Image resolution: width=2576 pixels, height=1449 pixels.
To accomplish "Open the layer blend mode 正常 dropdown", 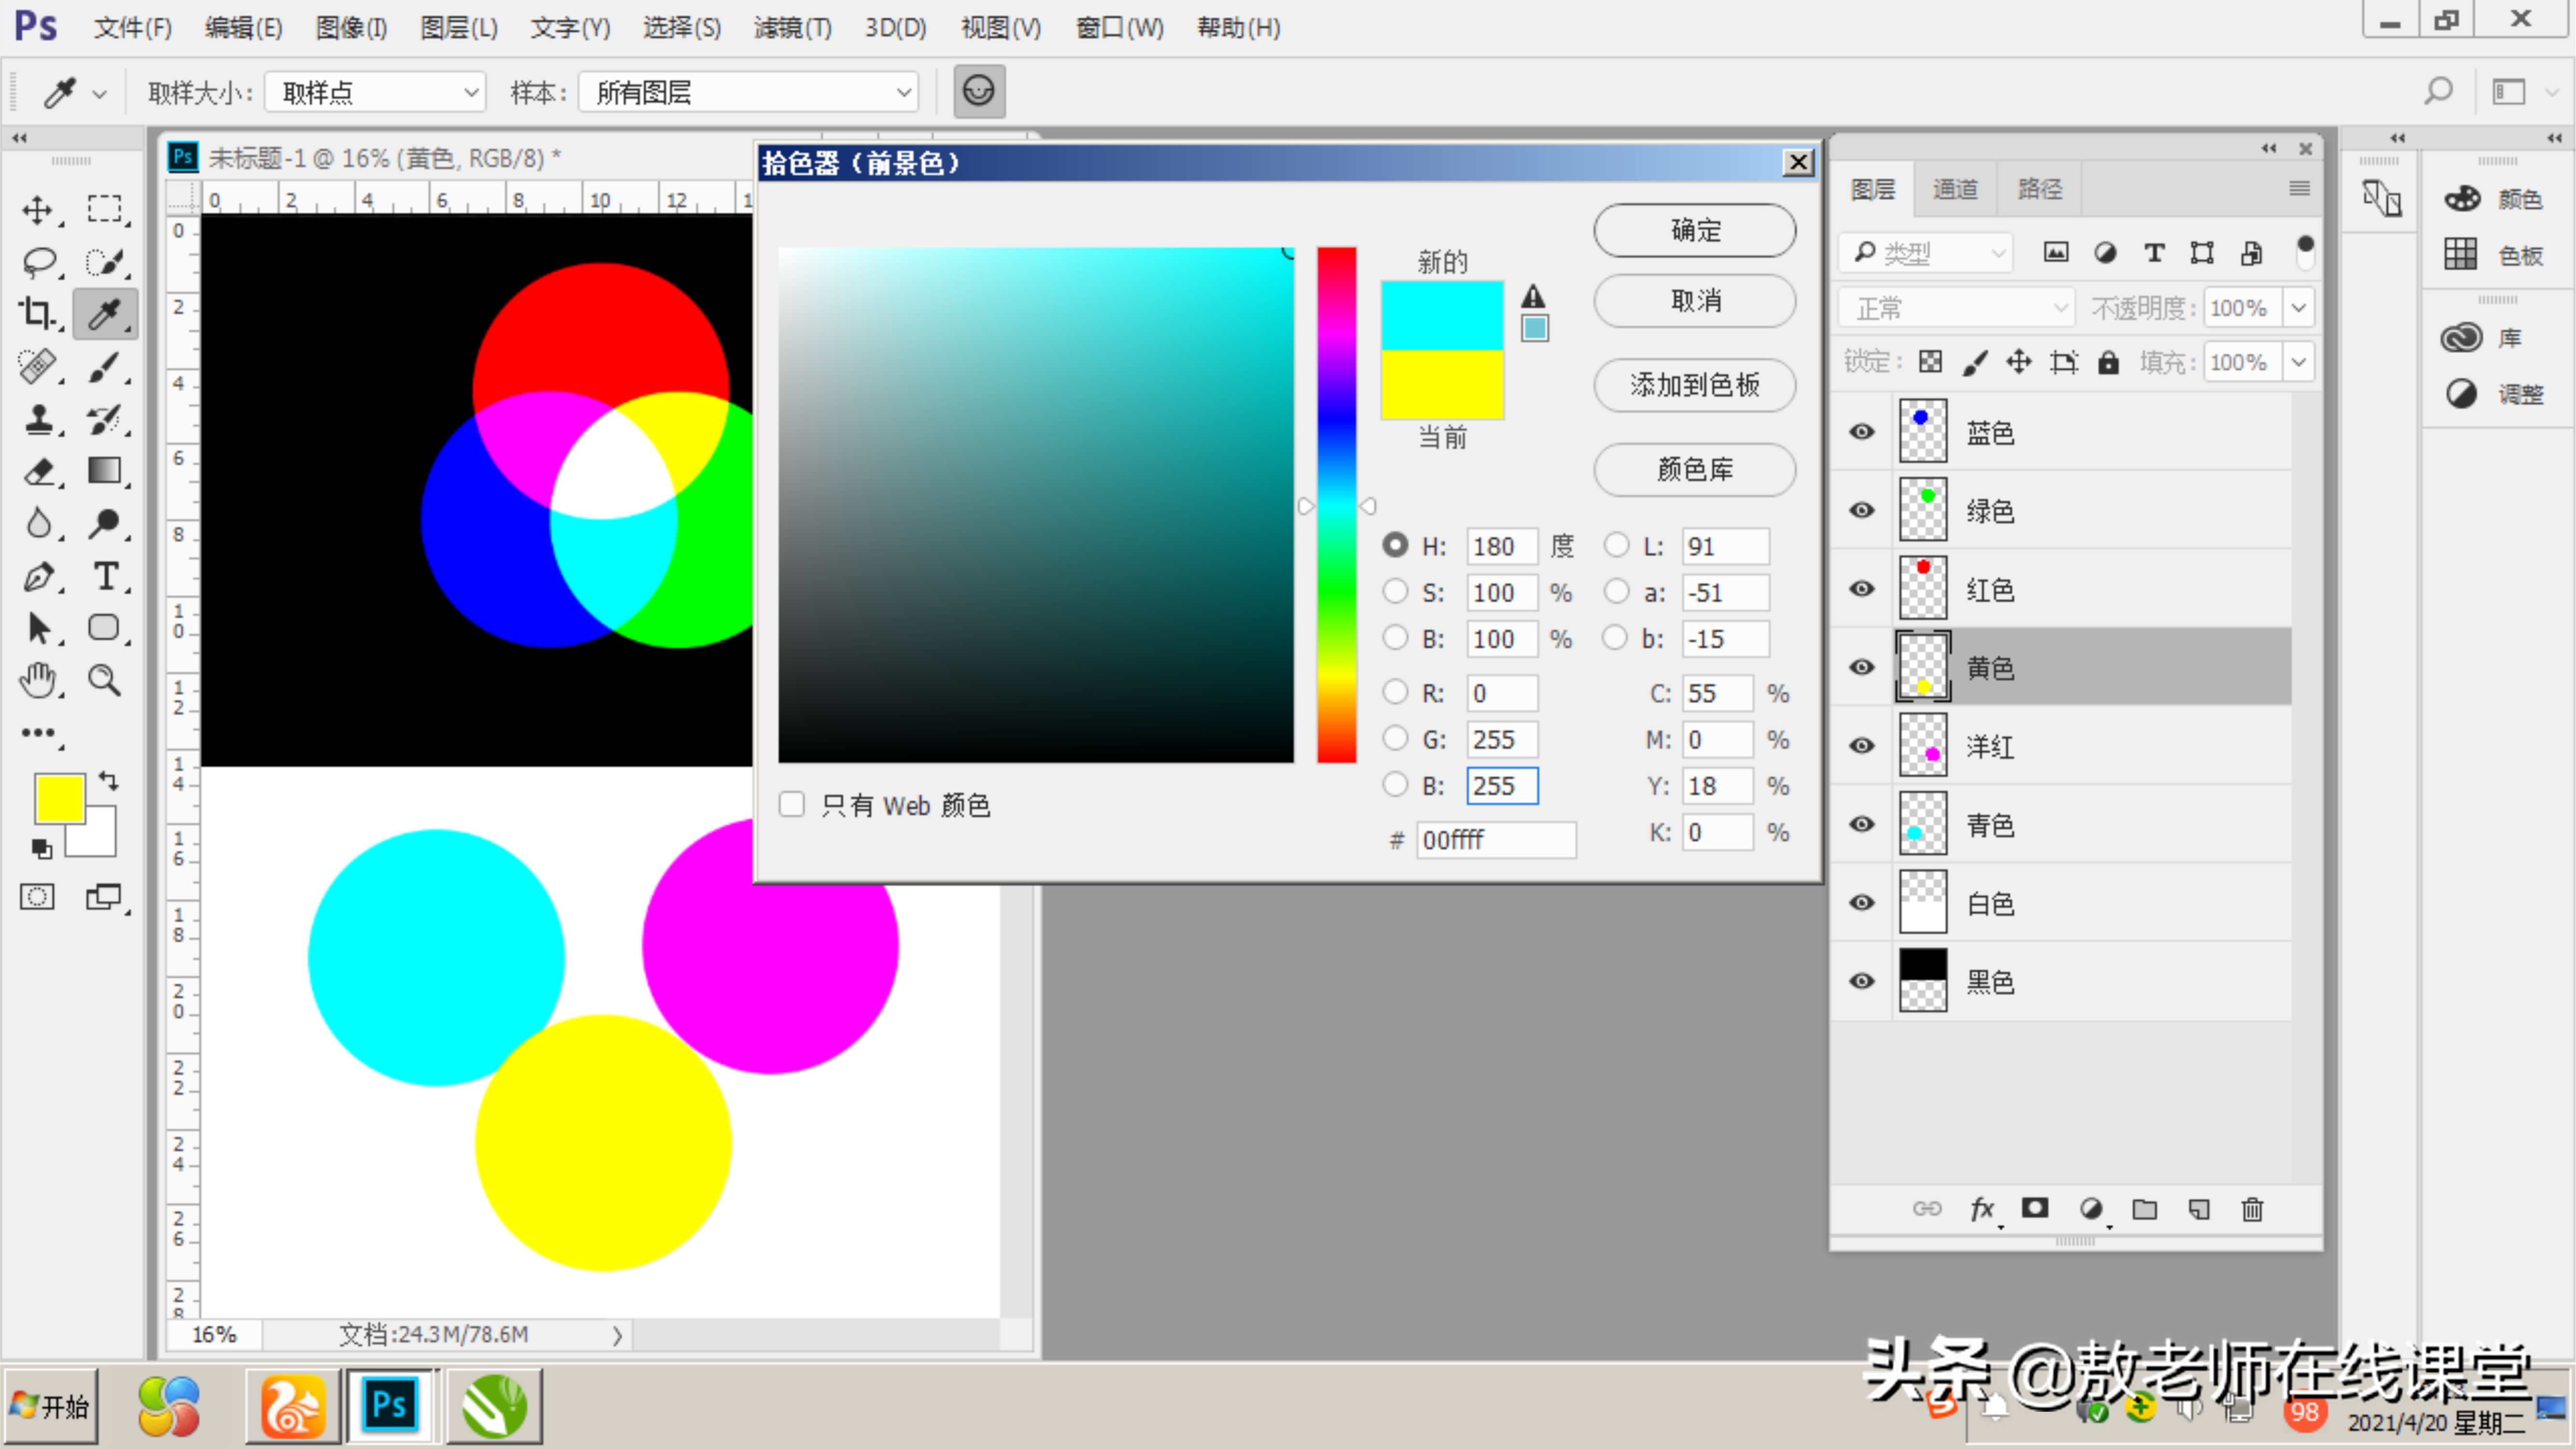I will pyautogui.click(x=1956, y=308).
